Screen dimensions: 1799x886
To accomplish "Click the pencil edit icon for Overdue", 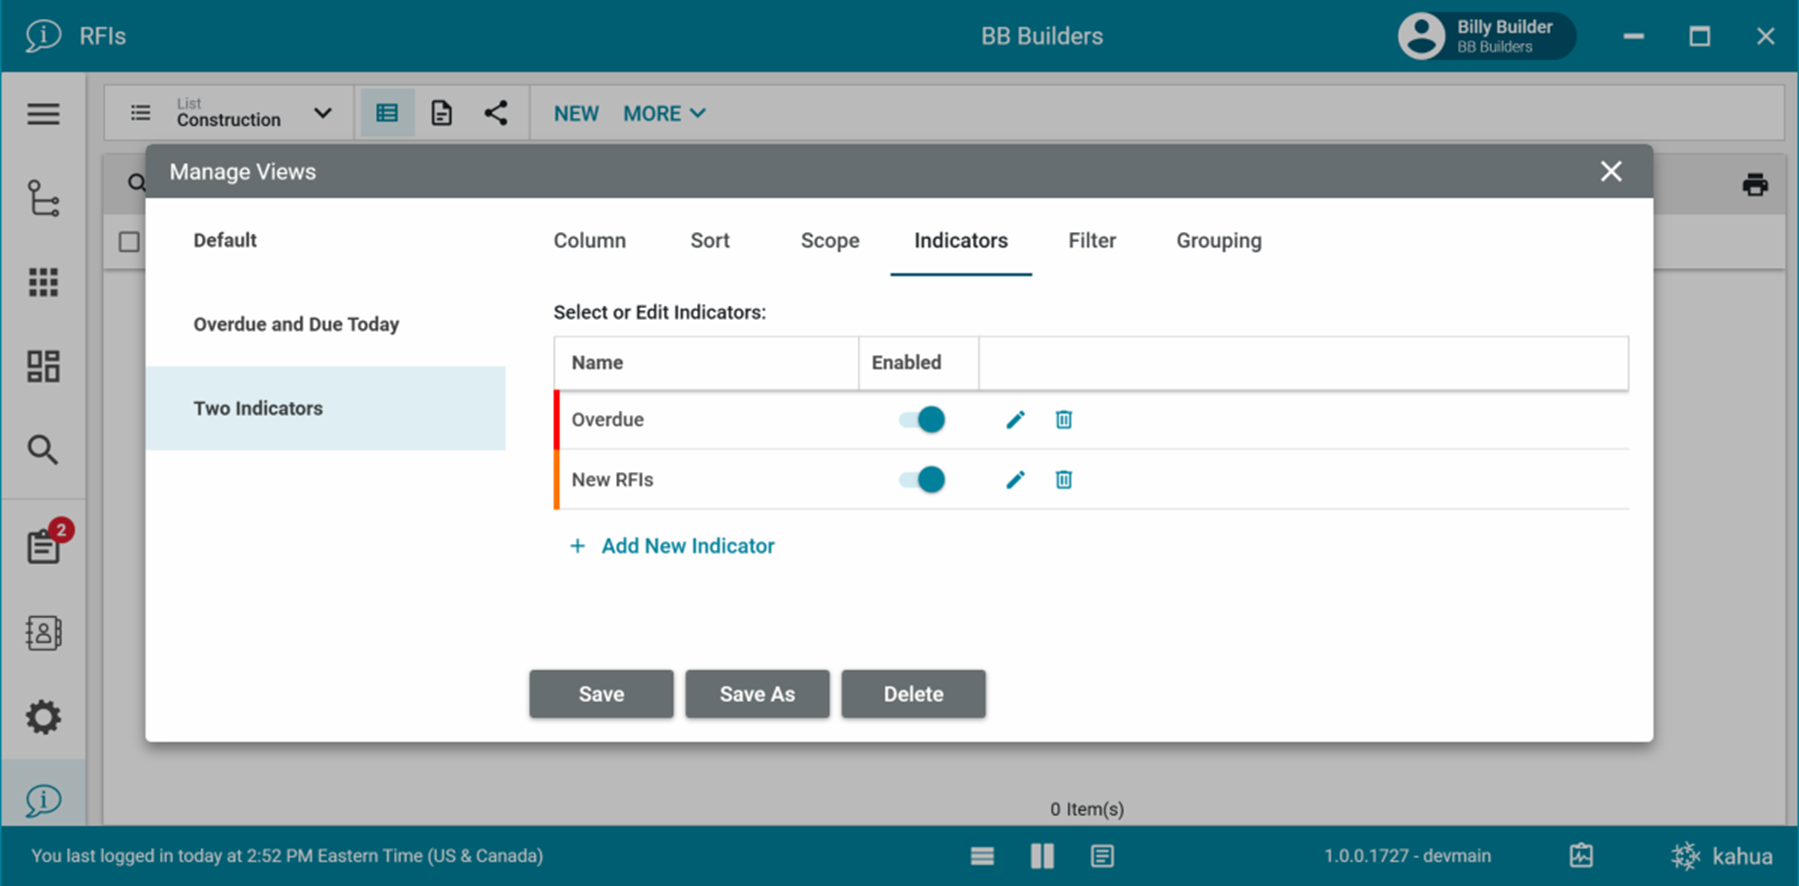I will pyautogui.click(x=1015, y=420).
